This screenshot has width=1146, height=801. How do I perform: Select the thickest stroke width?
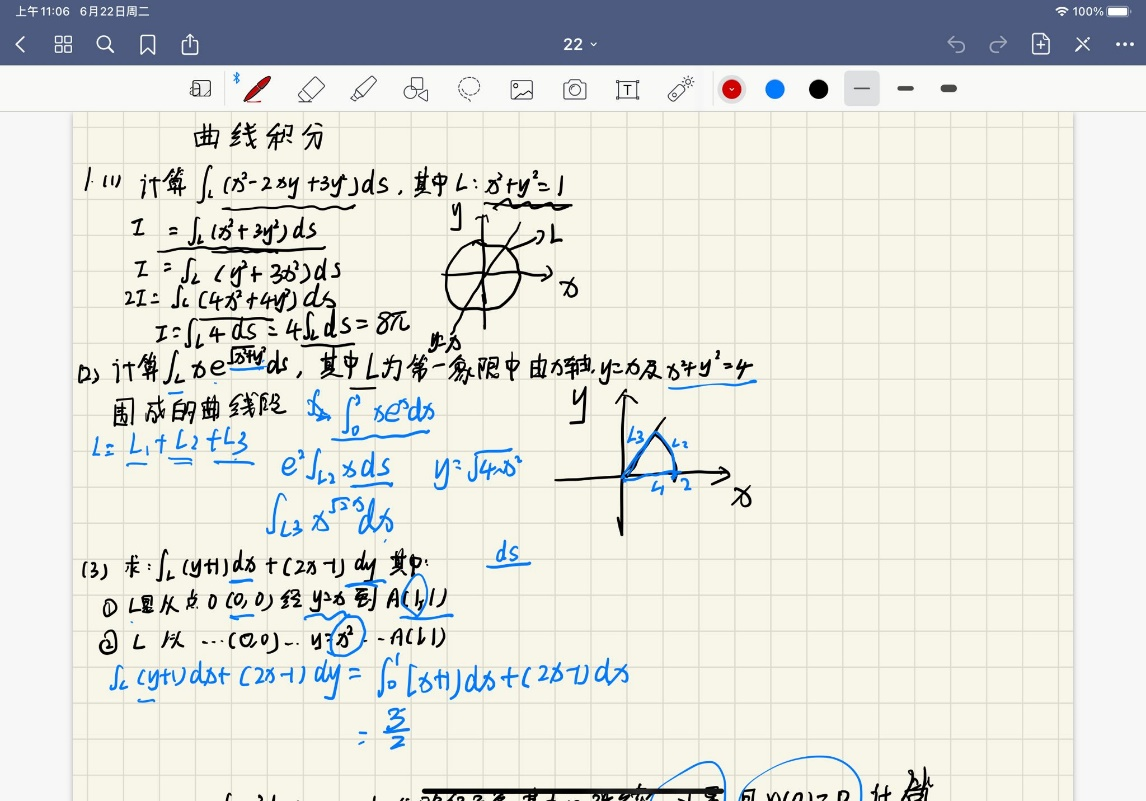[x=949, y=89]
